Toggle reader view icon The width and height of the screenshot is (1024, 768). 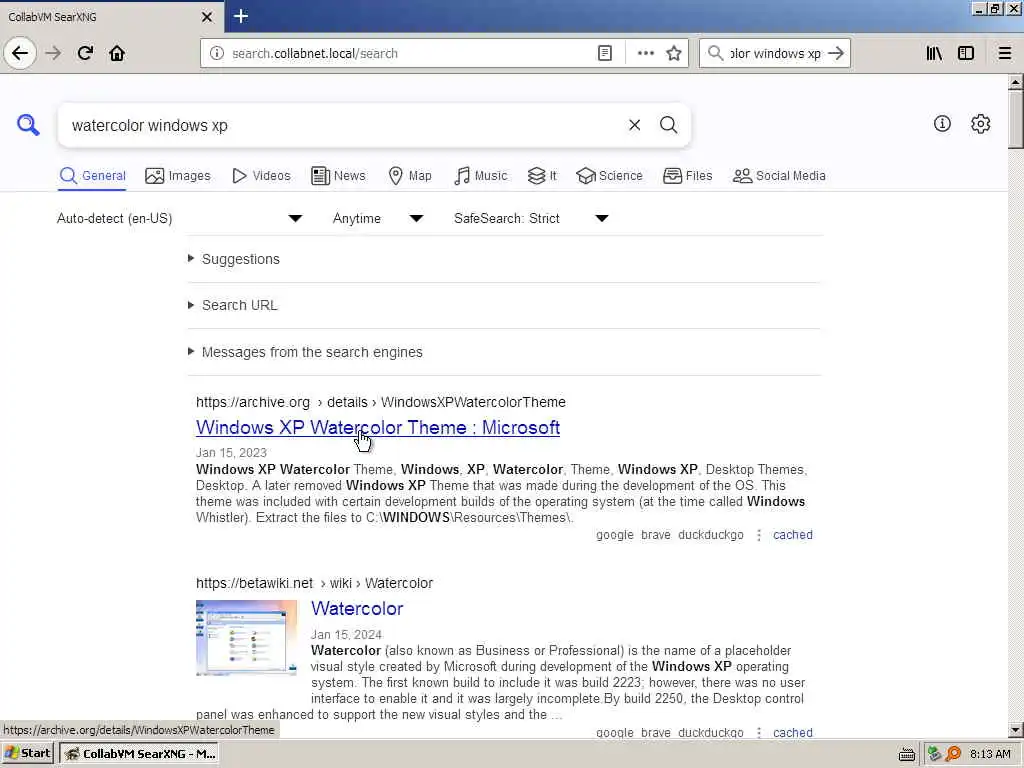click(605, 54)
